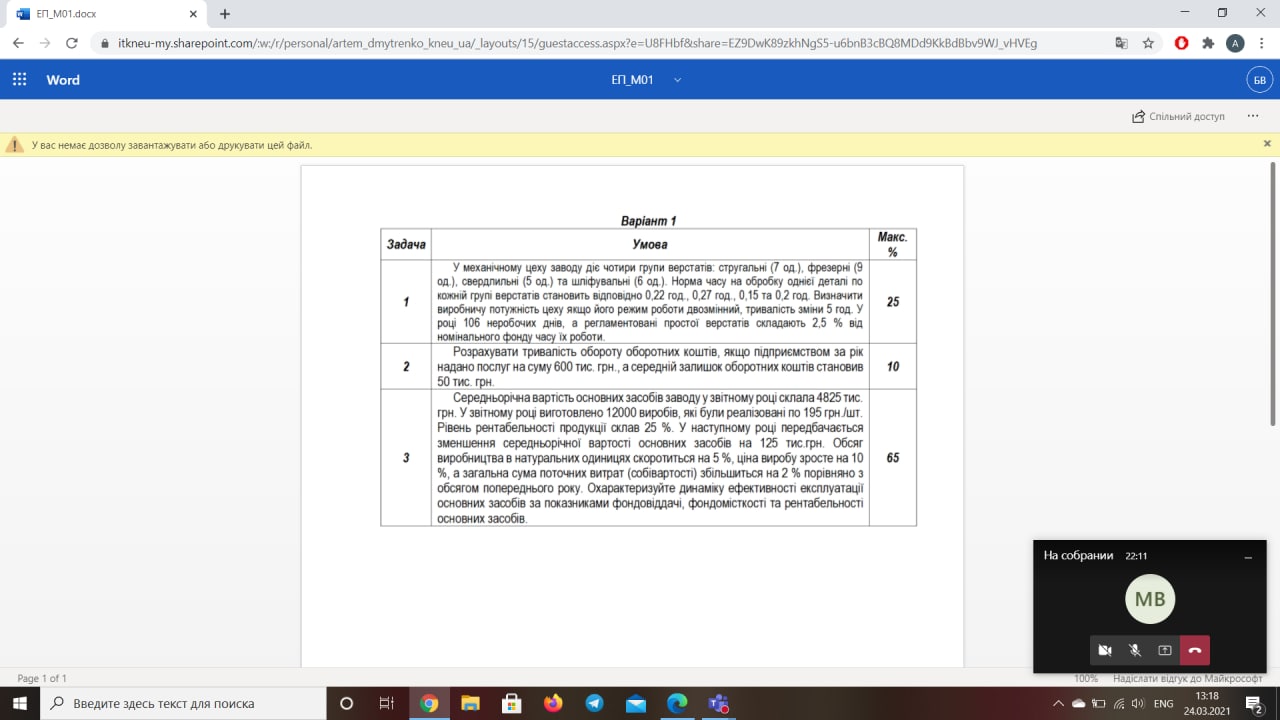Open Google Translate page icon
The width and height of the screenshot is (1280, 720).
(1122, 43)
